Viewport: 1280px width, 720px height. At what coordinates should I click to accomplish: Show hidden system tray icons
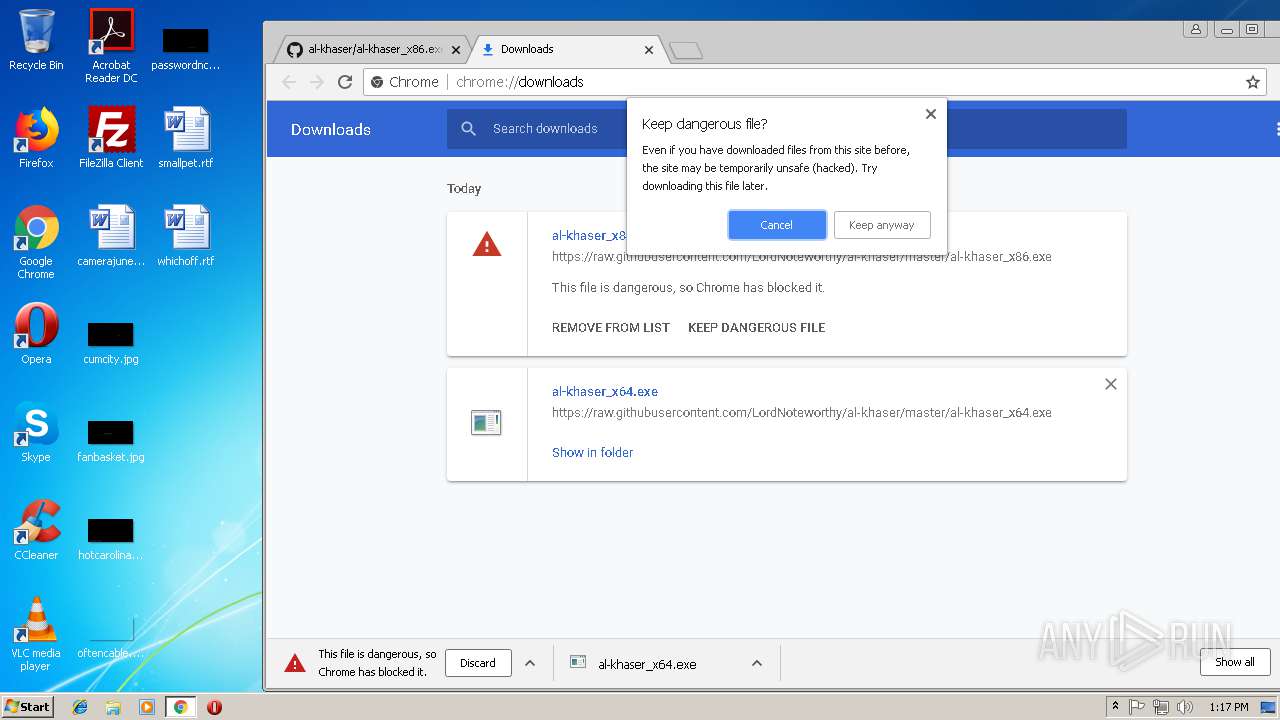[x=1115, y=706]
